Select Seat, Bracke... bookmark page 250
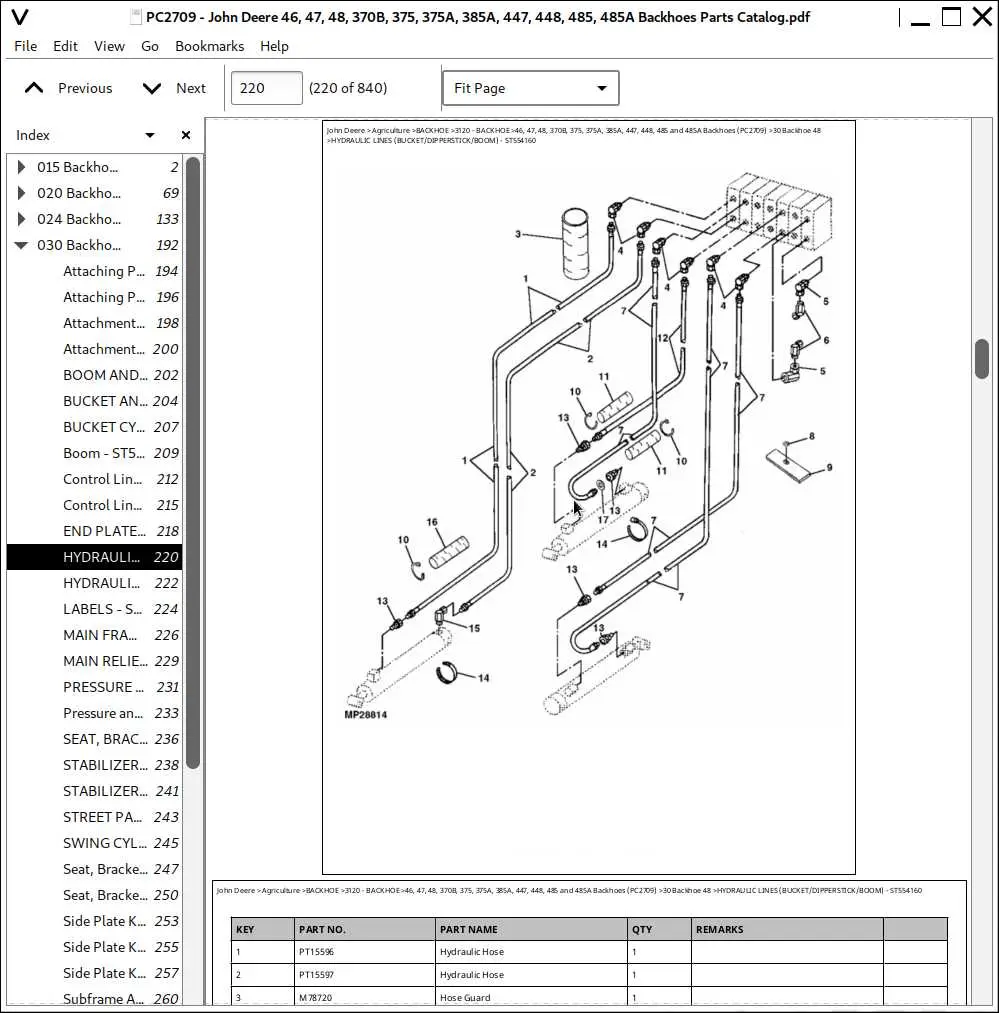Viewport: 999px width, 1013px height. [94, 895]
